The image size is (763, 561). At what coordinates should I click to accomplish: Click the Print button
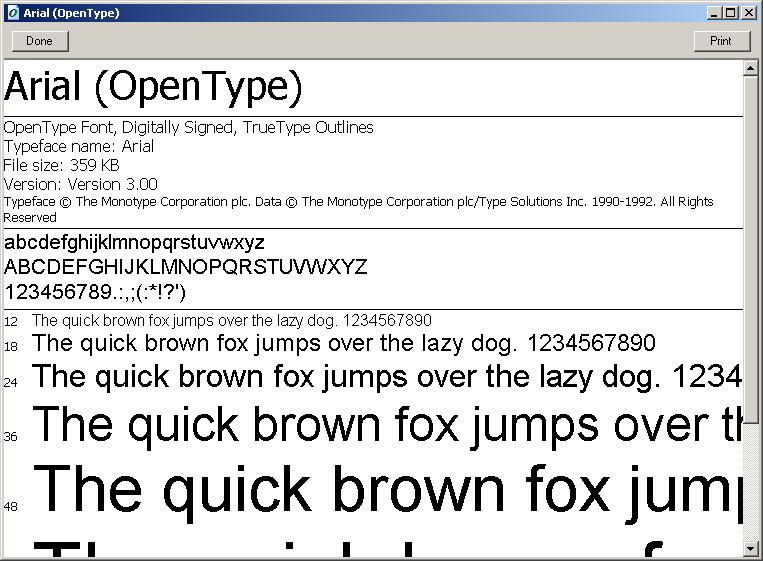click(x=722, y=41)
